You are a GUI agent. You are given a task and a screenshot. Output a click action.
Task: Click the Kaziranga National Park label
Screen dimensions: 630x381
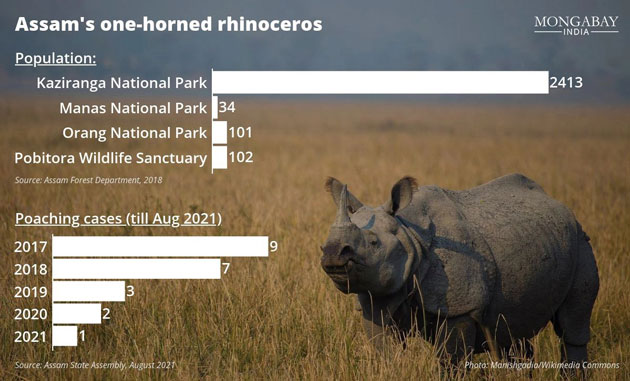122,83
